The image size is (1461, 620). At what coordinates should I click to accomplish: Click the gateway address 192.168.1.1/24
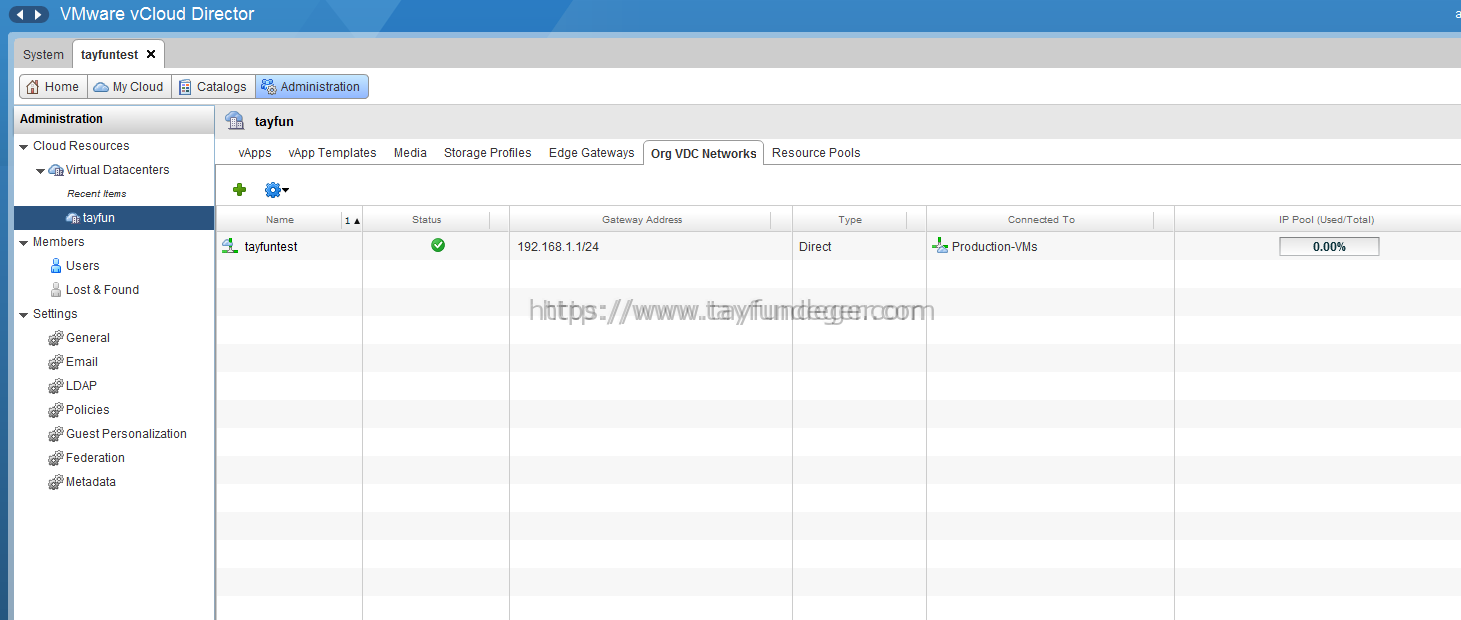tap(558, 247)
